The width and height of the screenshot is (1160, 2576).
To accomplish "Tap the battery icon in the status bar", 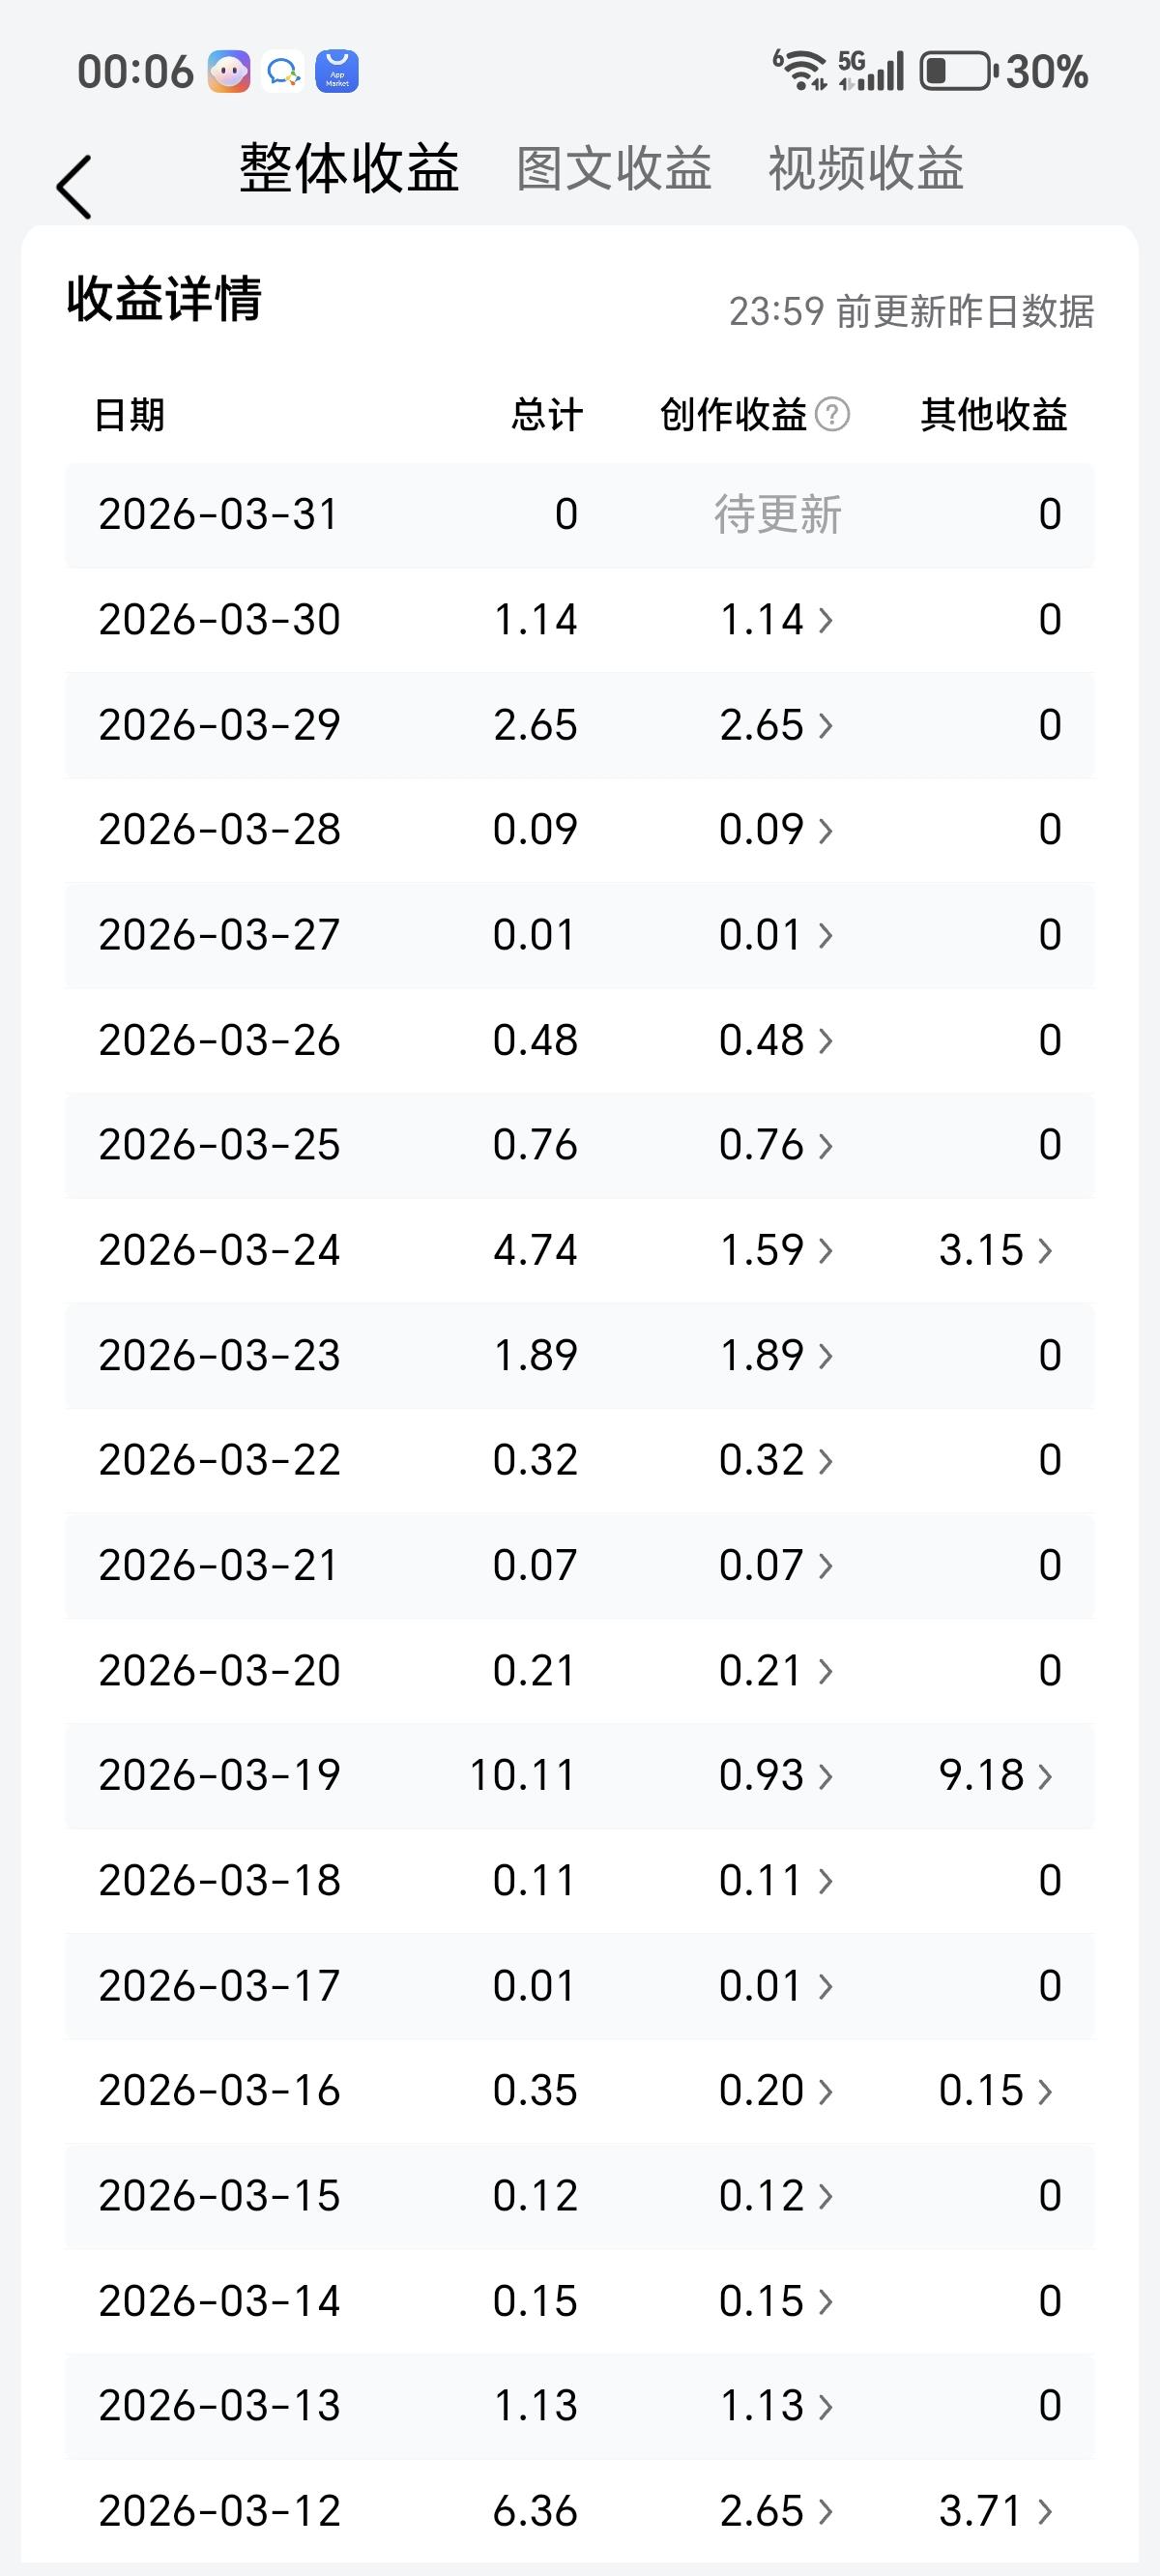I will 958,72.
